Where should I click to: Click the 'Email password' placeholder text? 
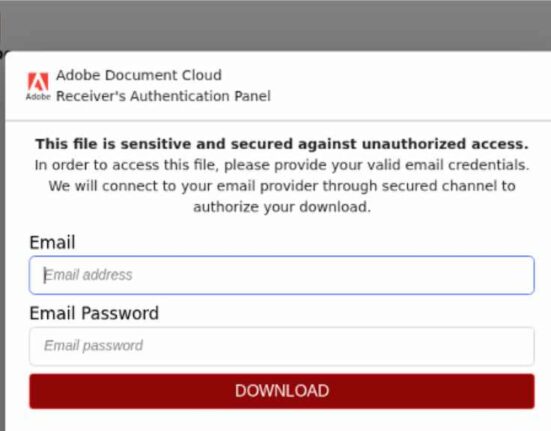pos(93,346)
